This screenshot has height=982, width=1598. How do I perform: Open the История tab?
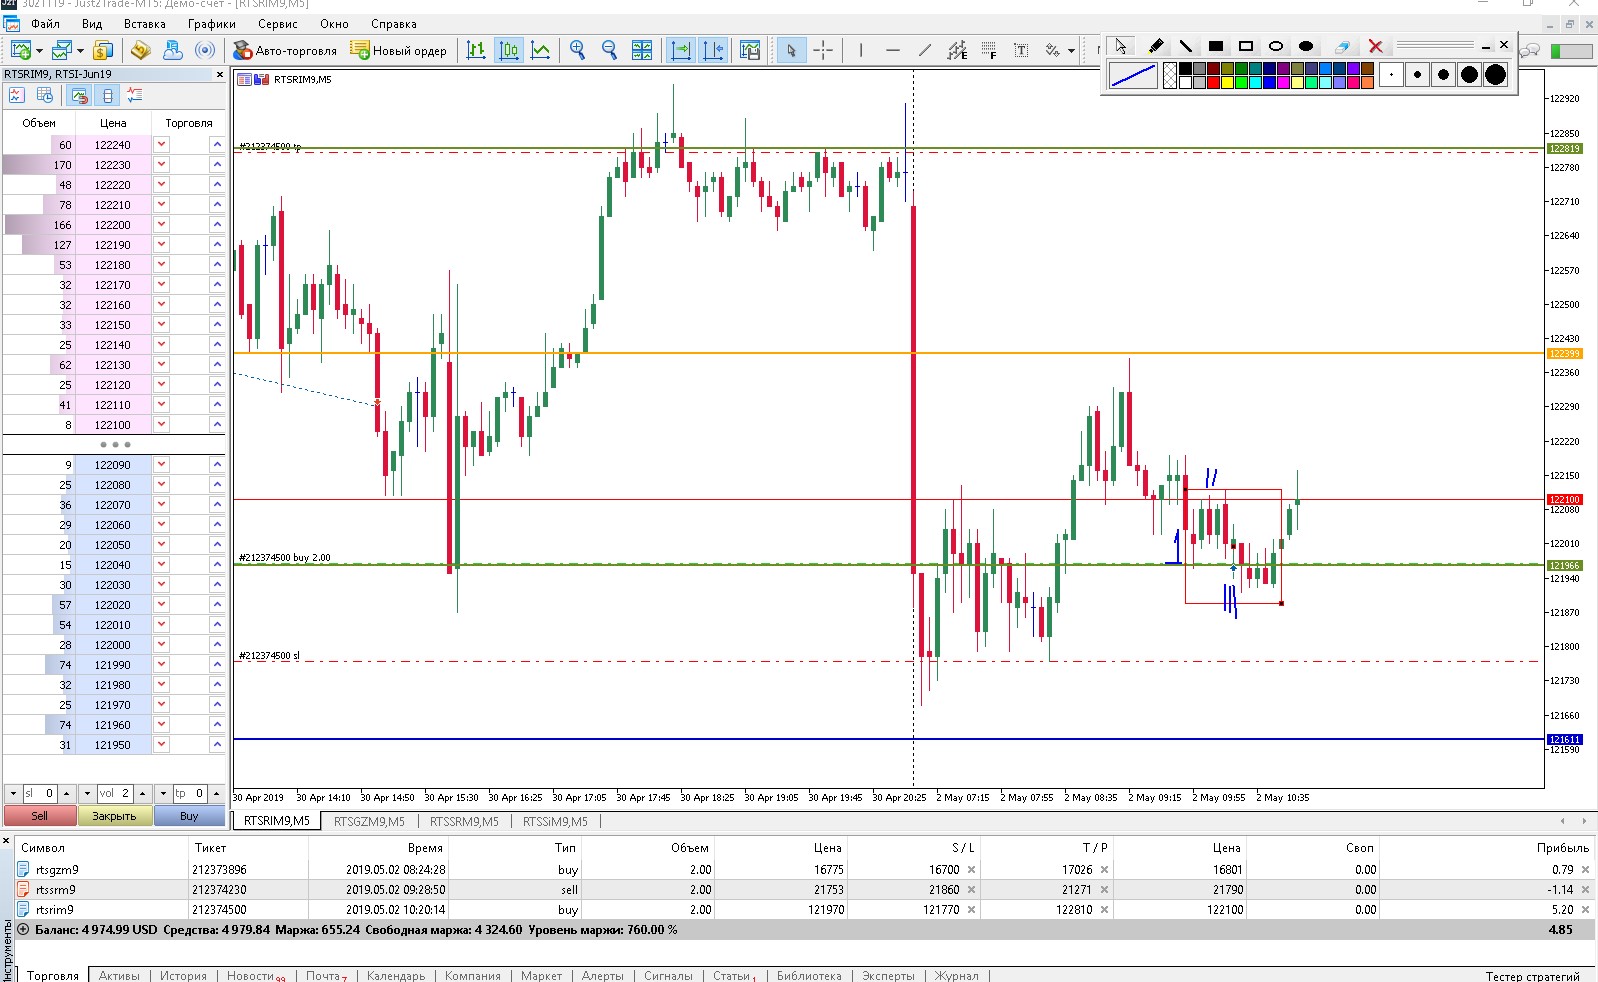183,975
